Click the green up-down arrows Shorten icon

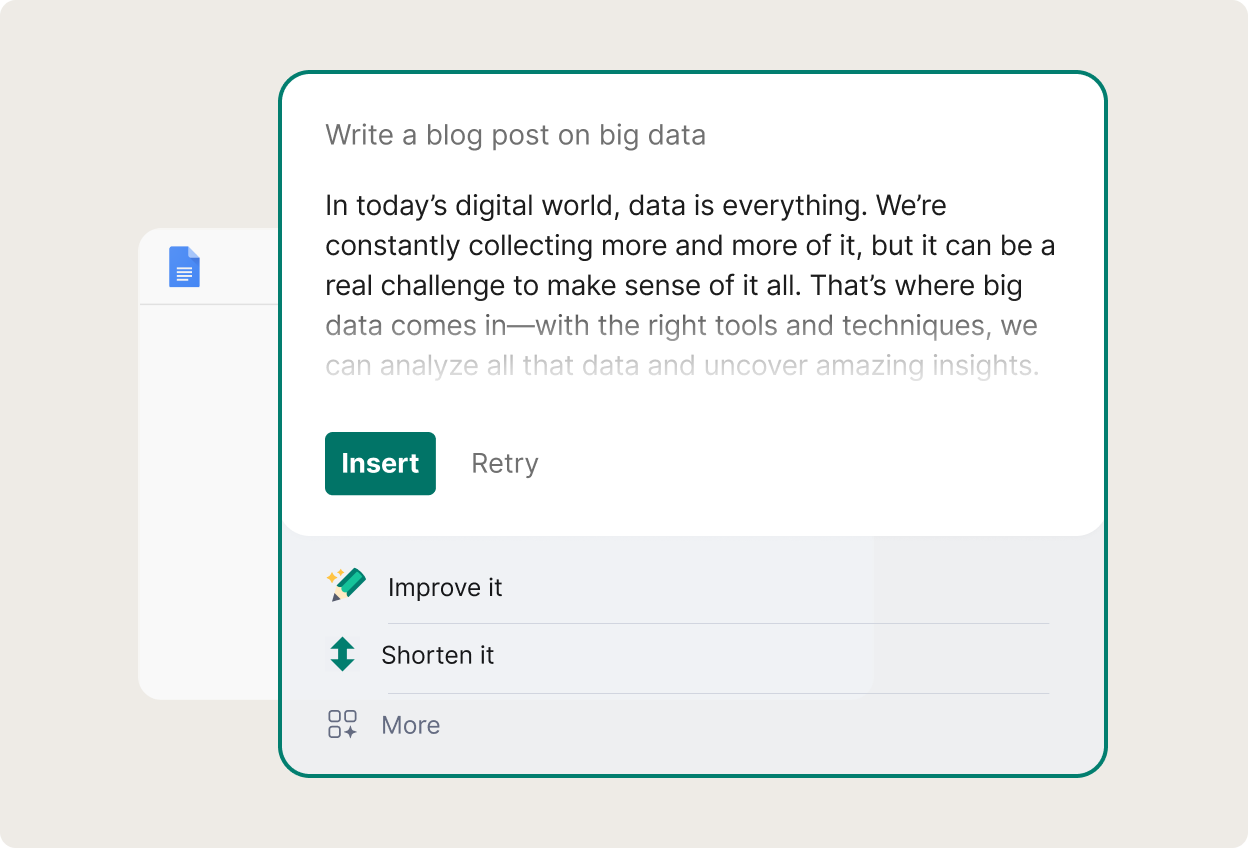coord(343,654)
